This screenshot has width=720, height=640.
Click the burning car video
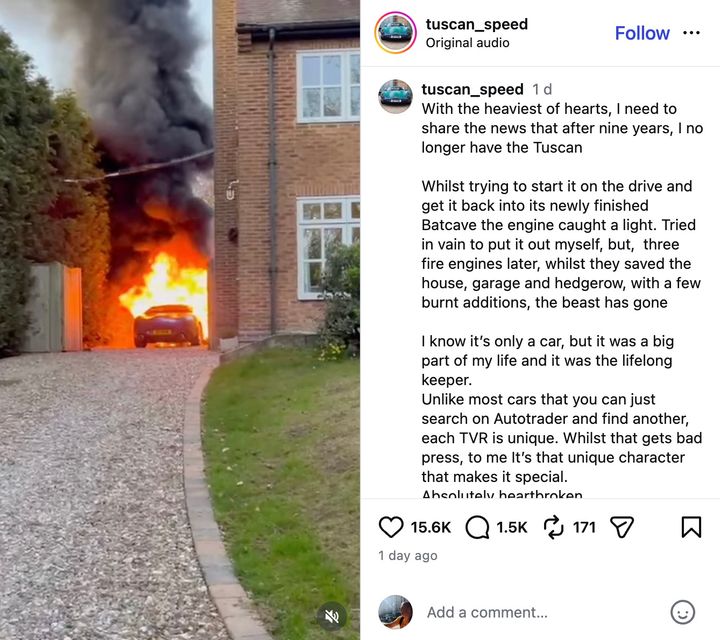coord(180,320)
